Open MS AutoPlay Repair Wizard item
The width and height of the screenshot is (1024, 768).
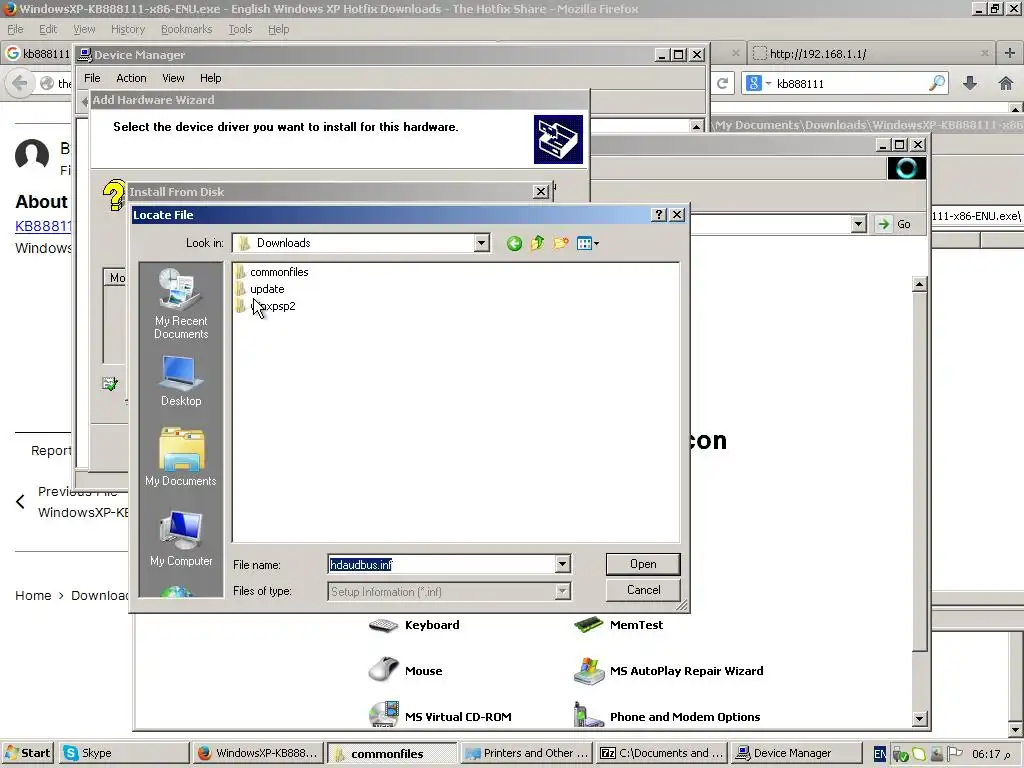tap(668, 671)
